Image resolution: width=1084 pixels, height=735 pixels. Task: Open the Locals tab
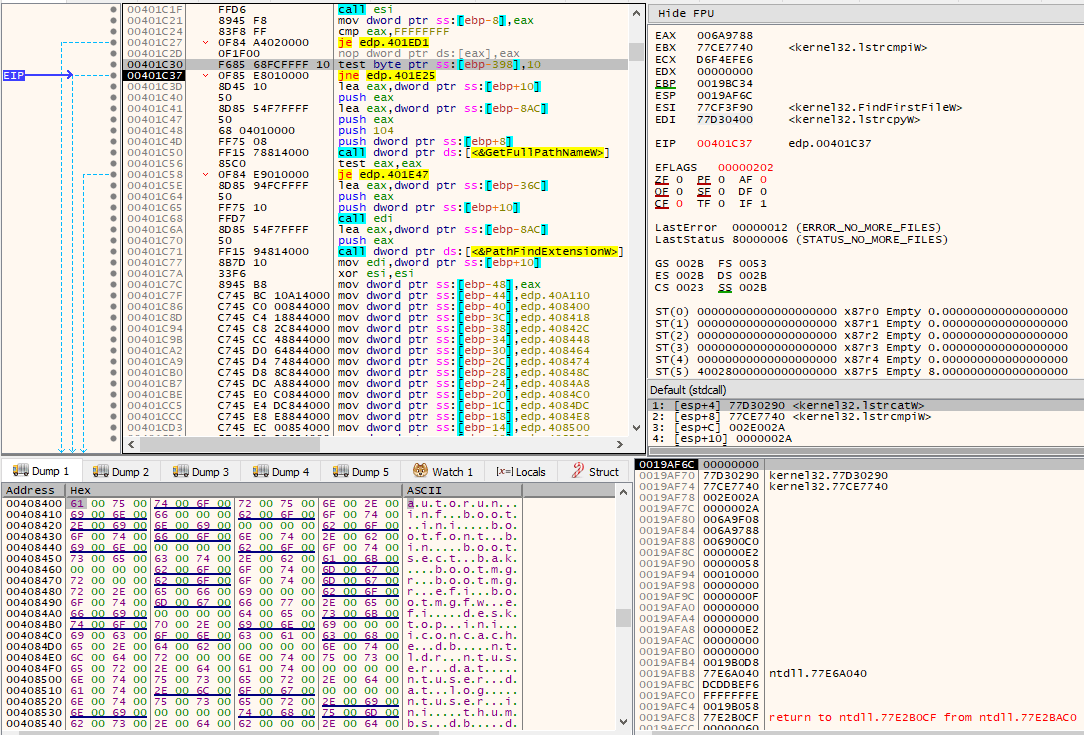(x=521, y=472)
